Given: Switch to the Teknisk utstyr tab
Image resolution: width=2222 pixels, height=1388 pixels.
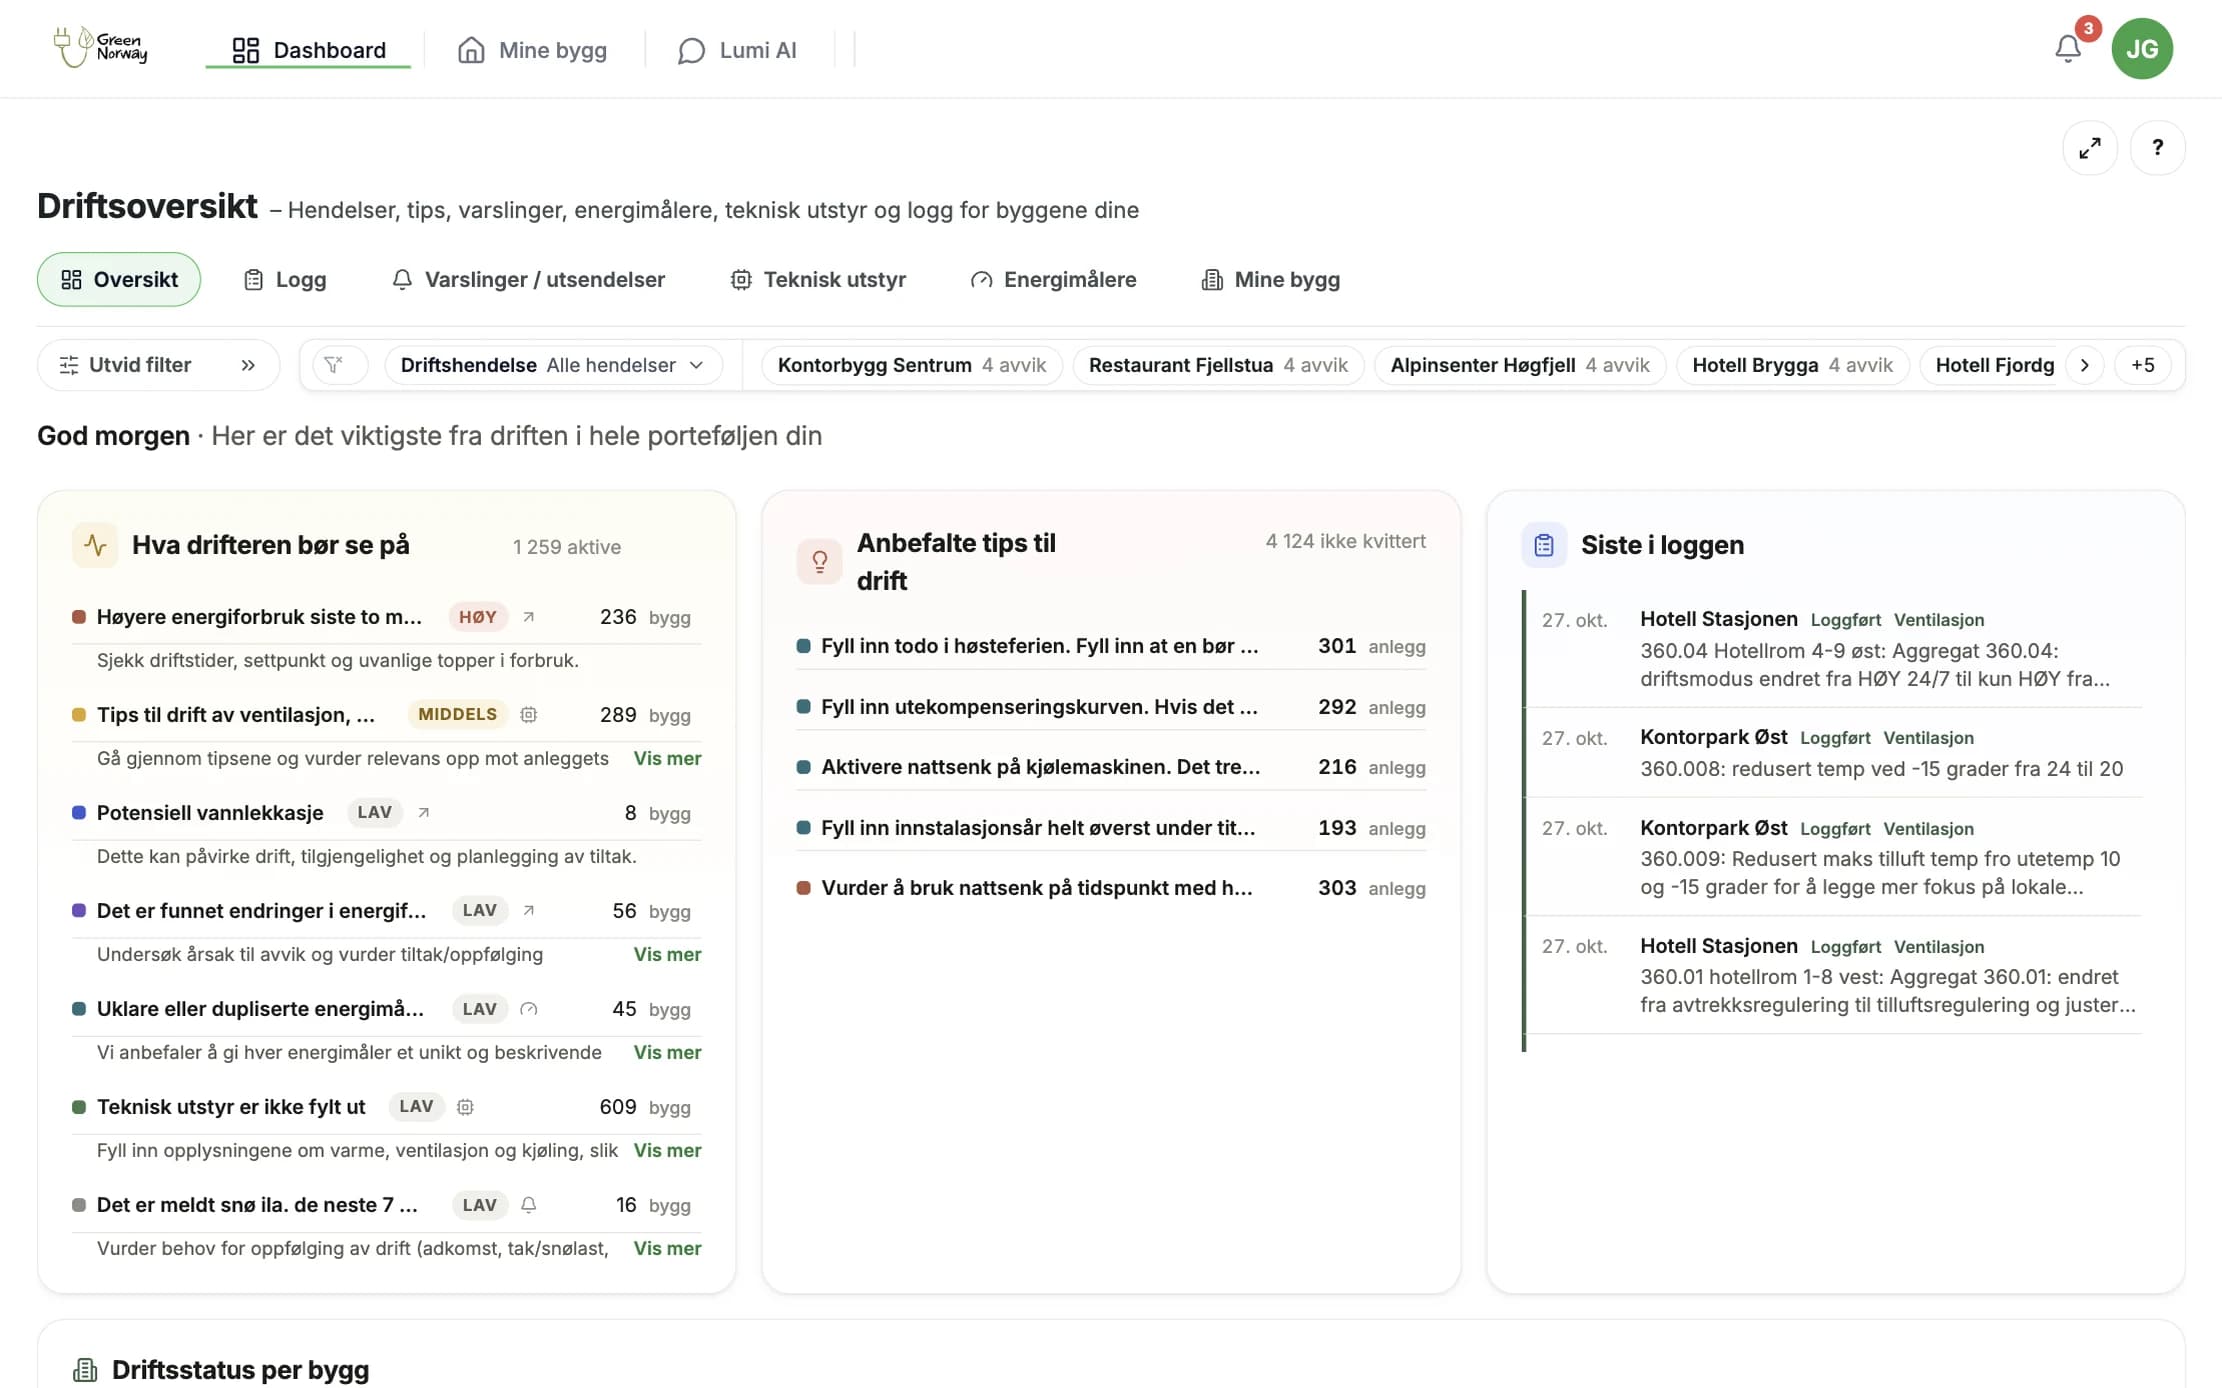Looking at the screenshot, I should [818, 280].
